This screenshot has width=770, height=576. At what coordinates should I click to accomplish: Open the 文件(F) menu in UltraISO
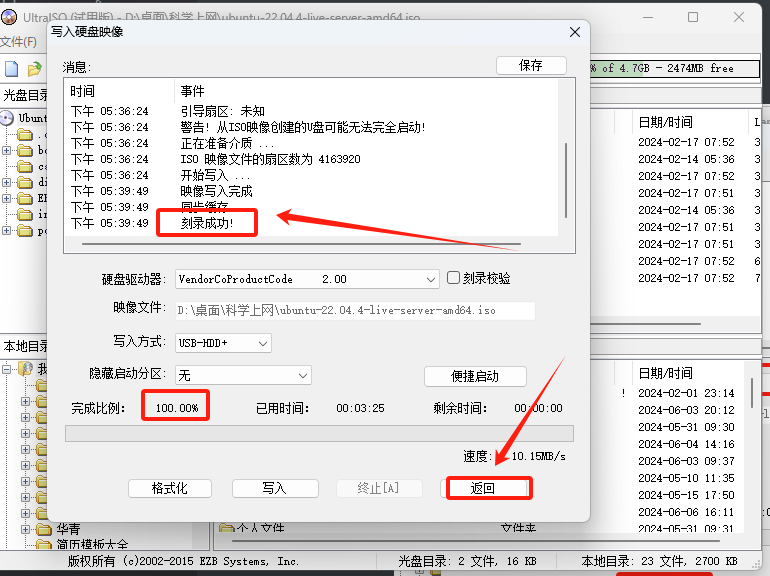(x=19, y=42)
